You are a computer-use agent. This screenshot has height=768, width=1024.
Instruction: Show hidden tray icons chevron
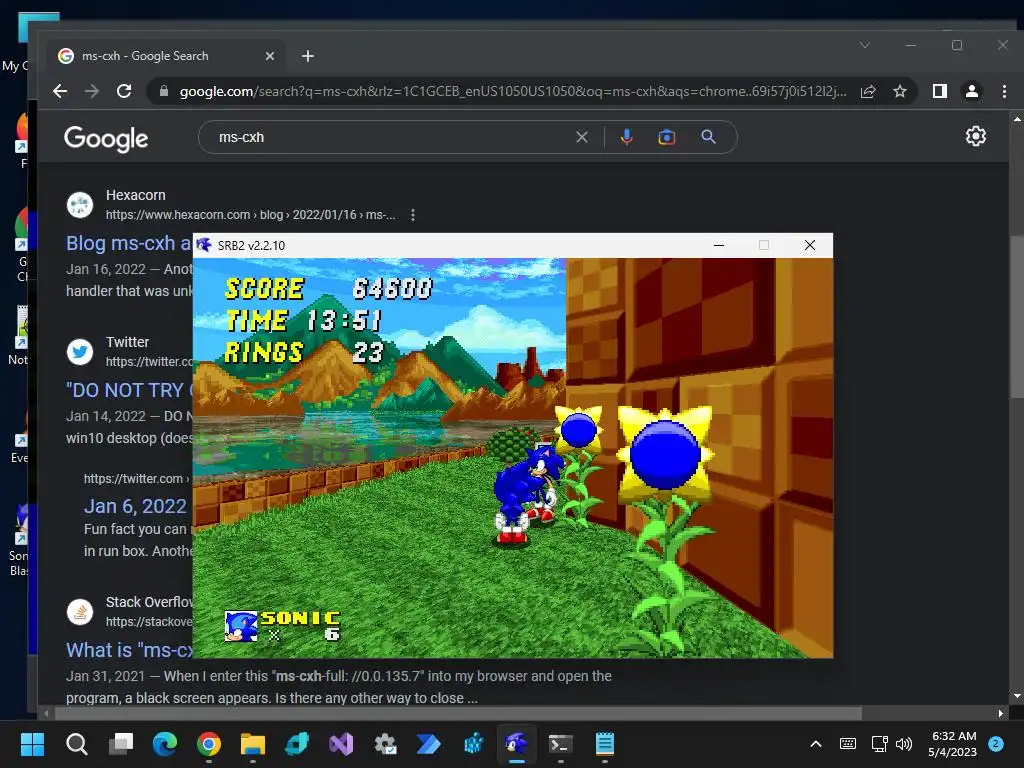click(x=816, y=744)
